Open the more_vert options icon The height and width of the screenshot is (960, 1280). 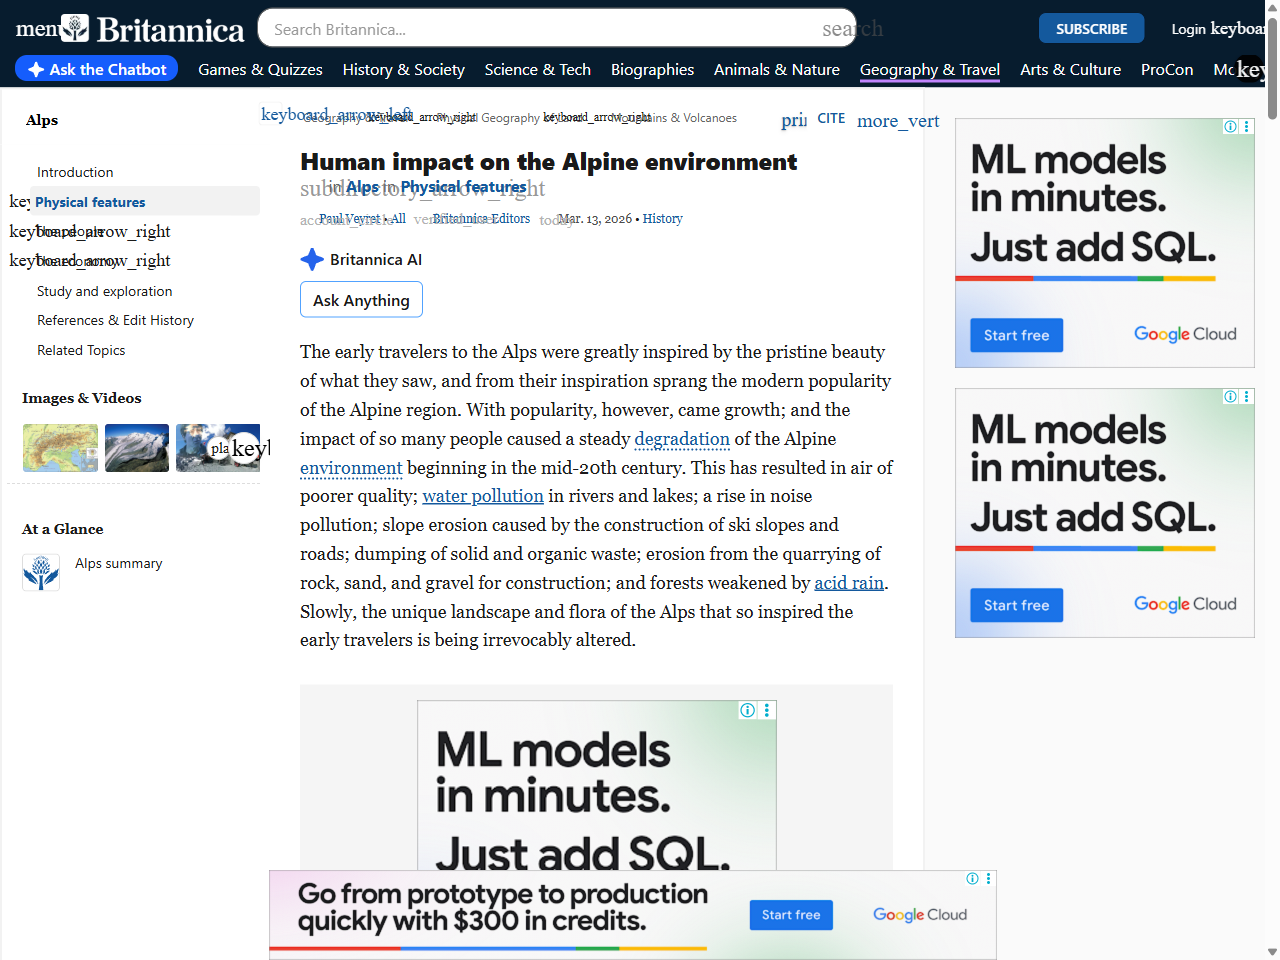pos(897,121)
